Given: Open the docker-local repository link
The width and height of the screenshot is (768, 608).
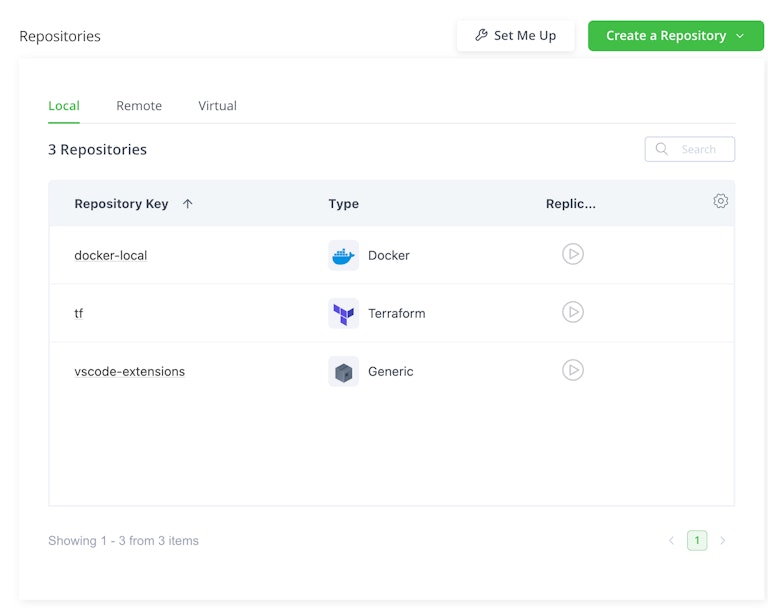Looking at the screenshot, I should pyautogui.click(x=111, y=256).
